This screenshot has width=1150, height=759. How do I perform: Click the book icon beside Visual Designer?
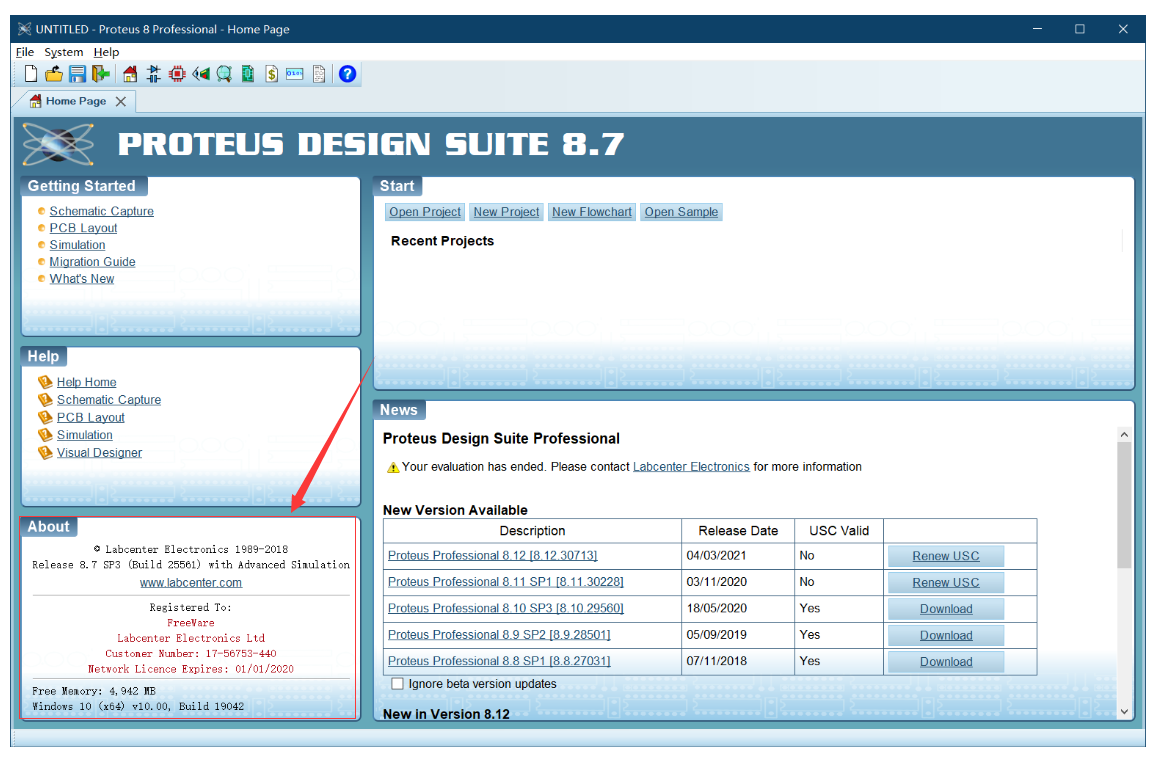[x=45, y=452]
